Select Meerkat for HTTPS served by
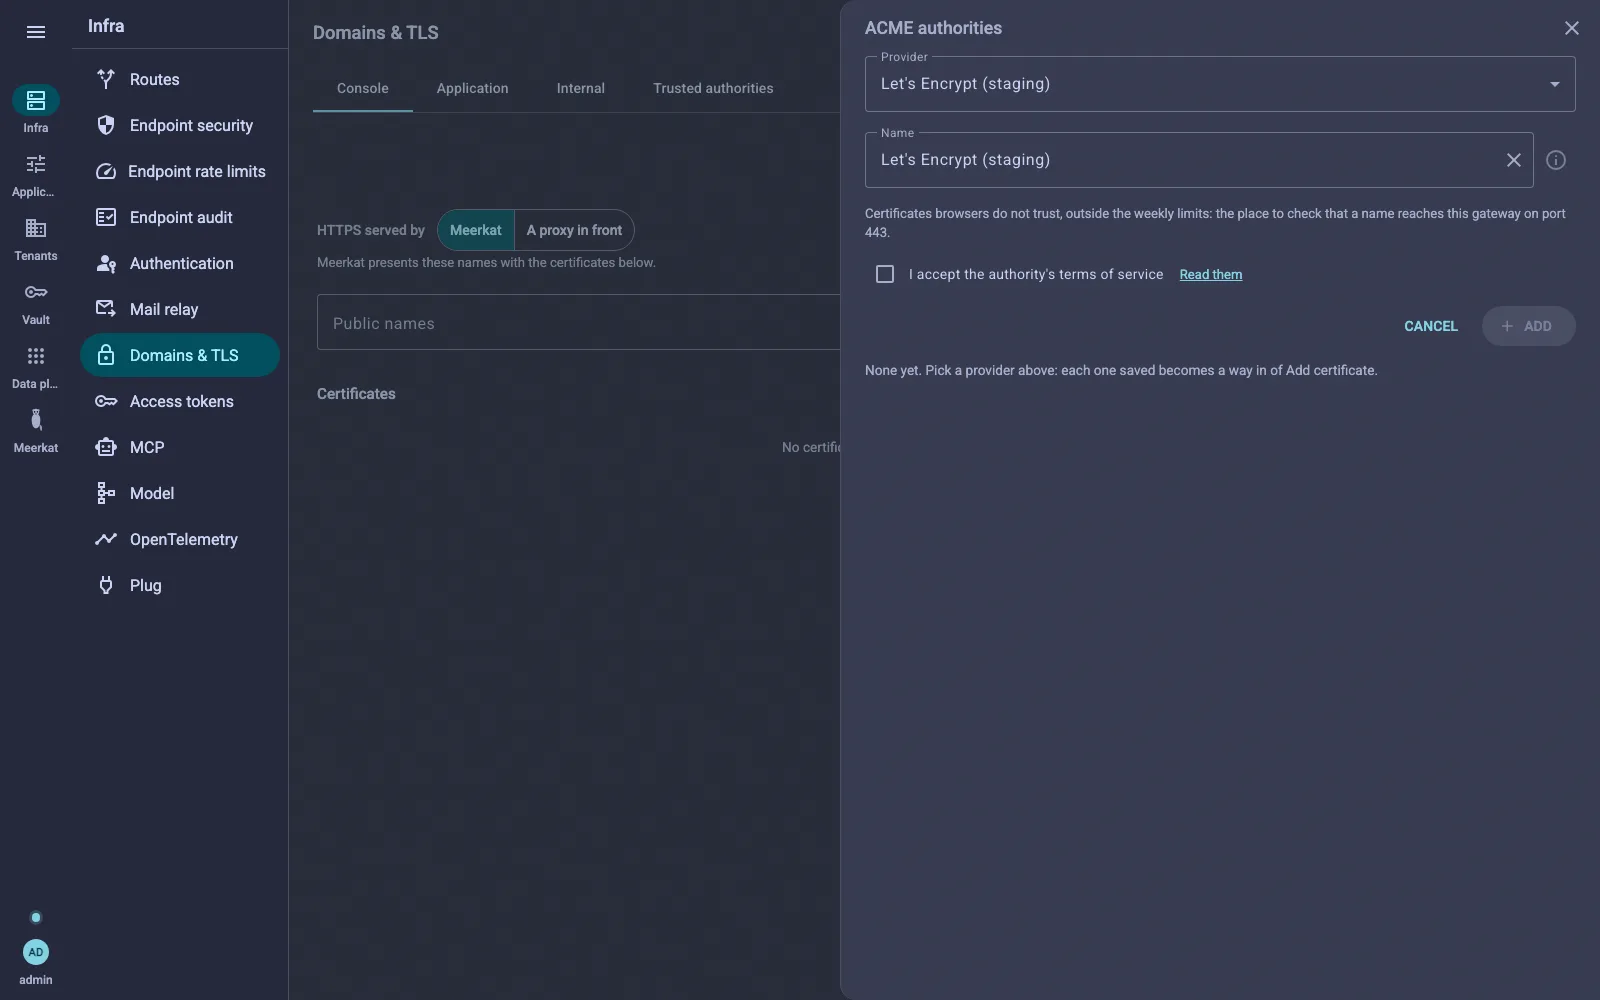Viewport: 1600px width, 1000px height. tap(476, 230)
